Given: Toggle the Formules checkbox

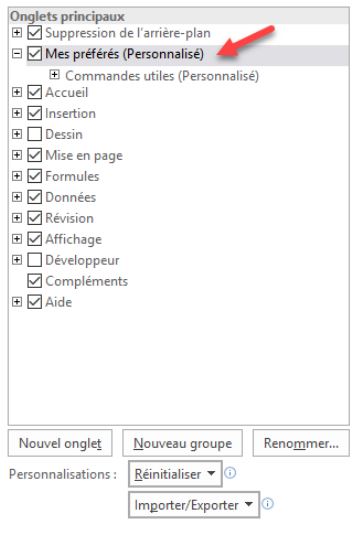Looking at the screenshot, I should (x=34, y=176).
